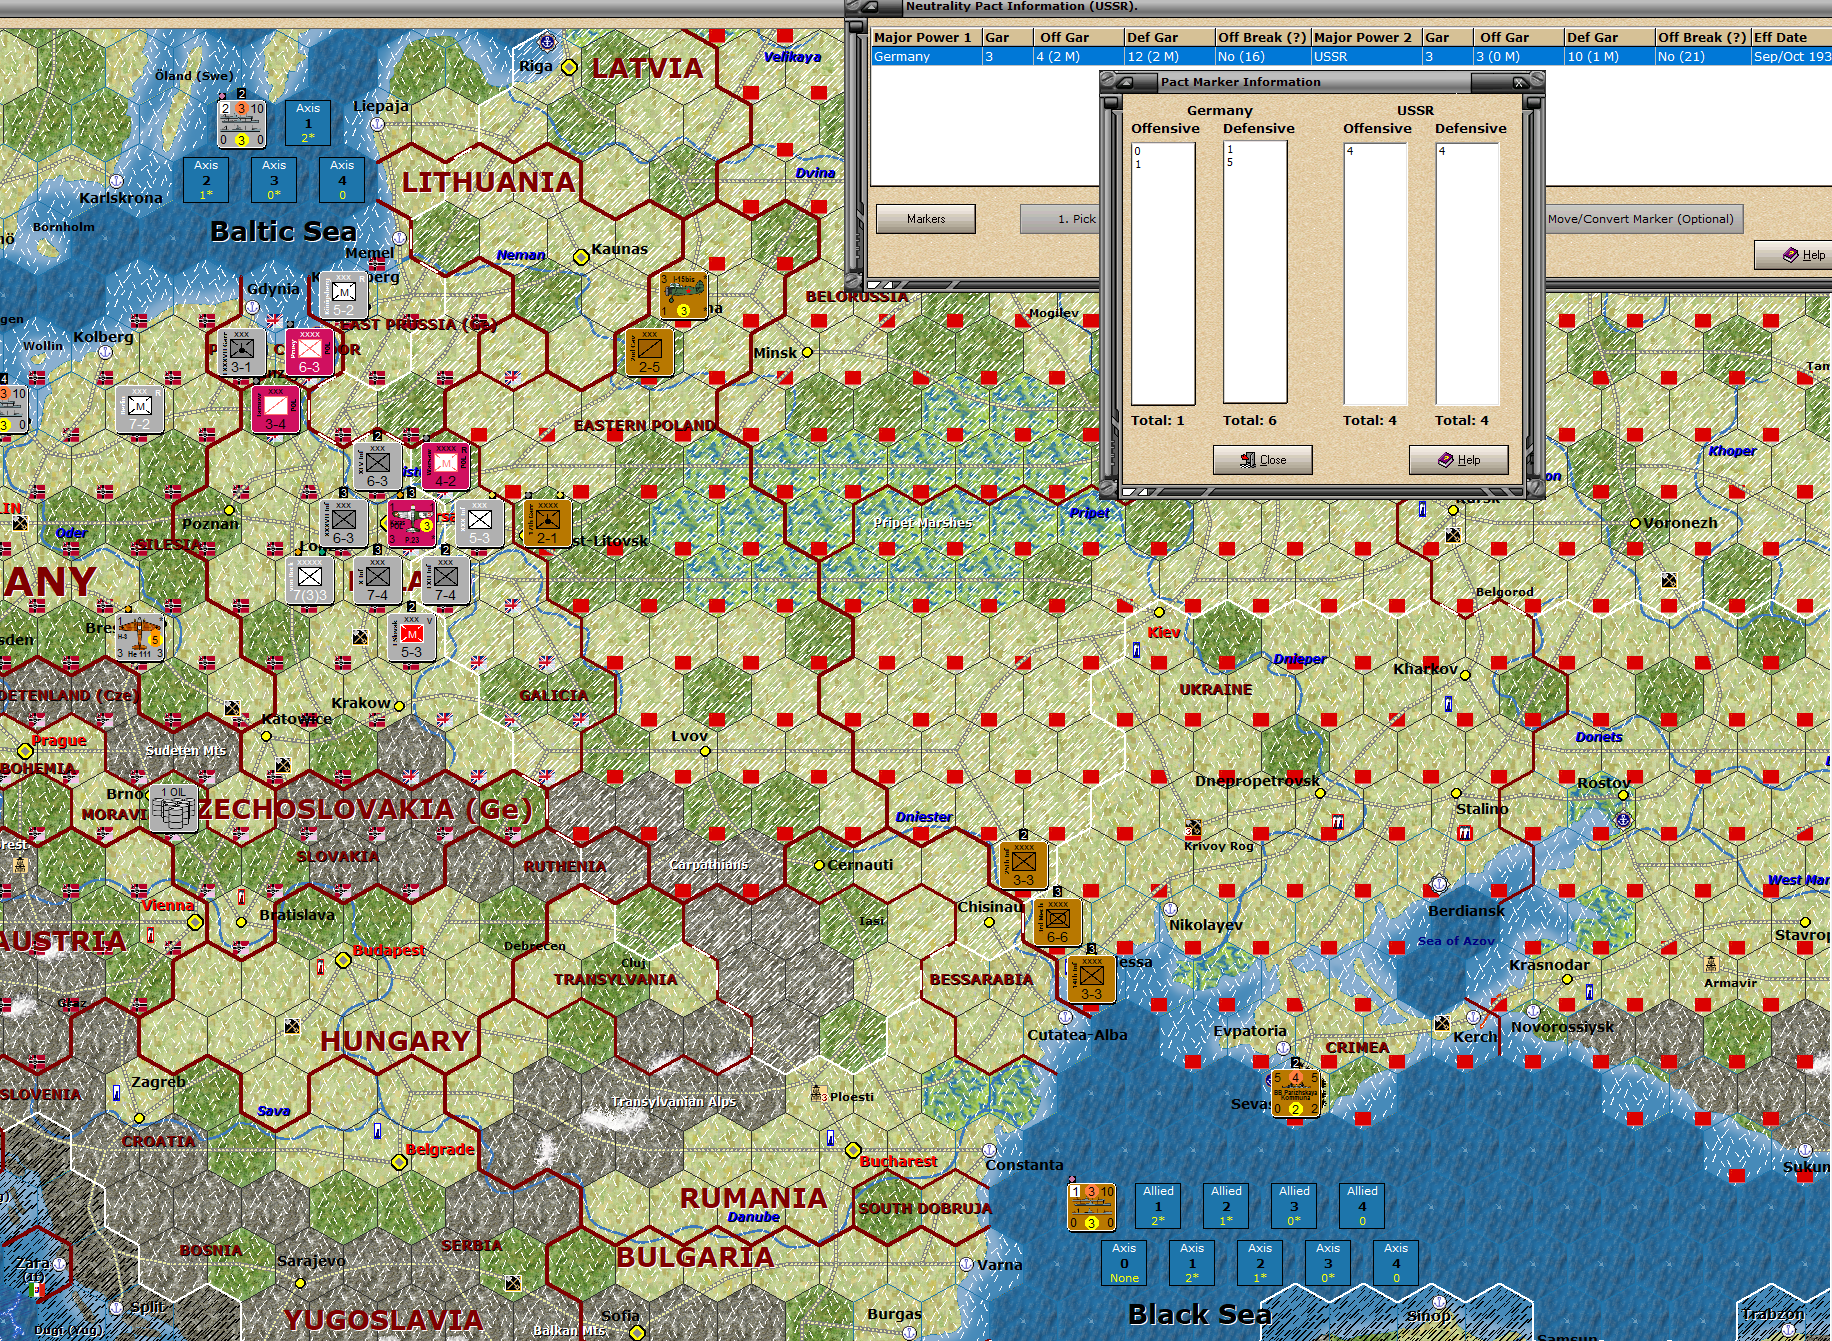Click the Markers button in Neutrality Pact window
The height and width of the screenshot is (1341, 1832).
[x=926, y=219]
